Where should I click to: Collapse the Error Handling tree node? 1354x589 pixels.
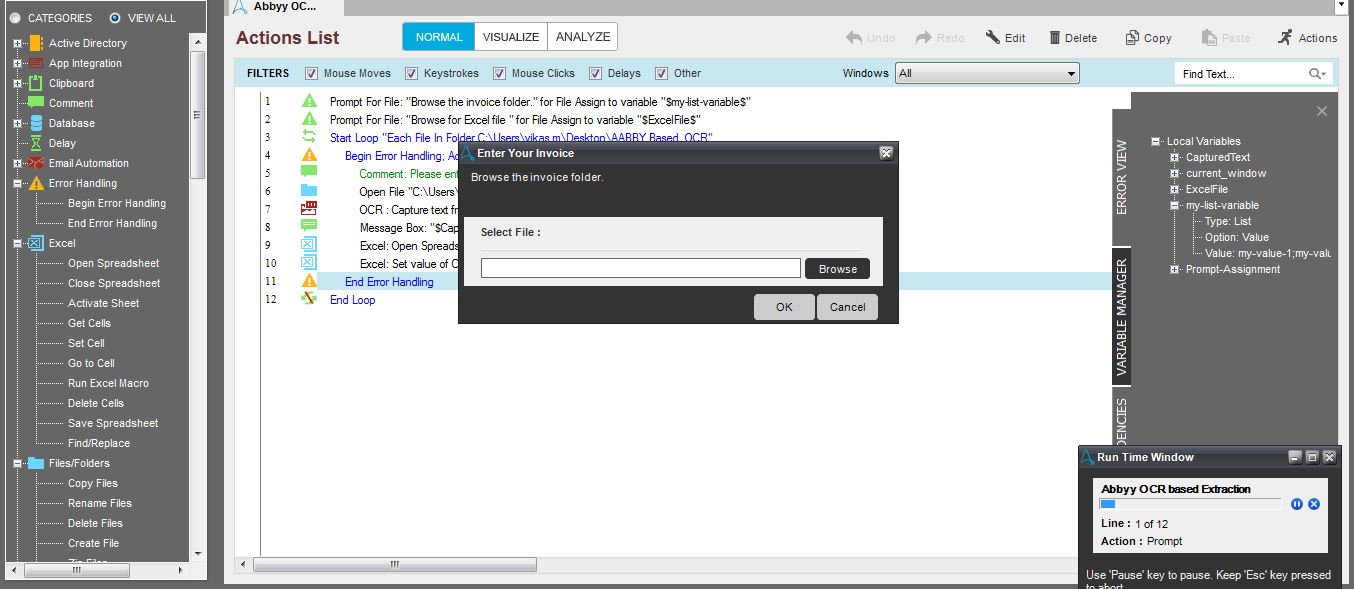coord(17,183)
